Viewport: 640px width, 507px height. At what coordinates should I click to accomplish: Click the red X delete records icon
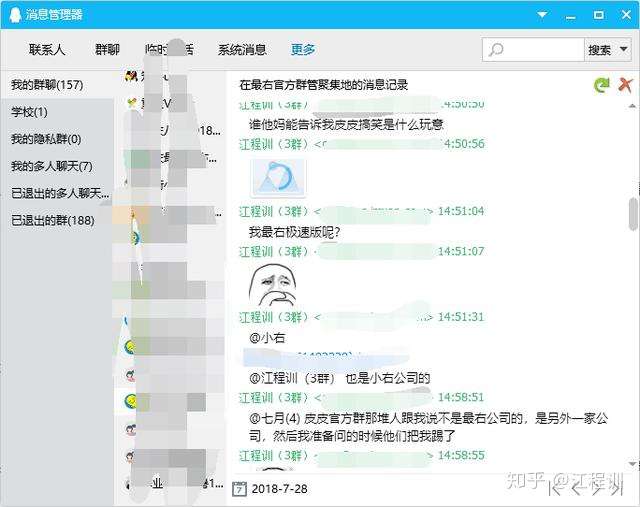click(625, 85)
